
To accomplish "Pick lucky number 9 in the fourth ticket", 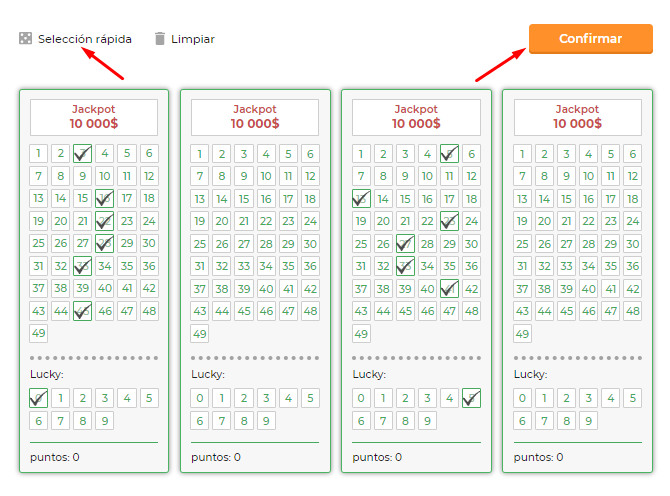I will (588, 421).
